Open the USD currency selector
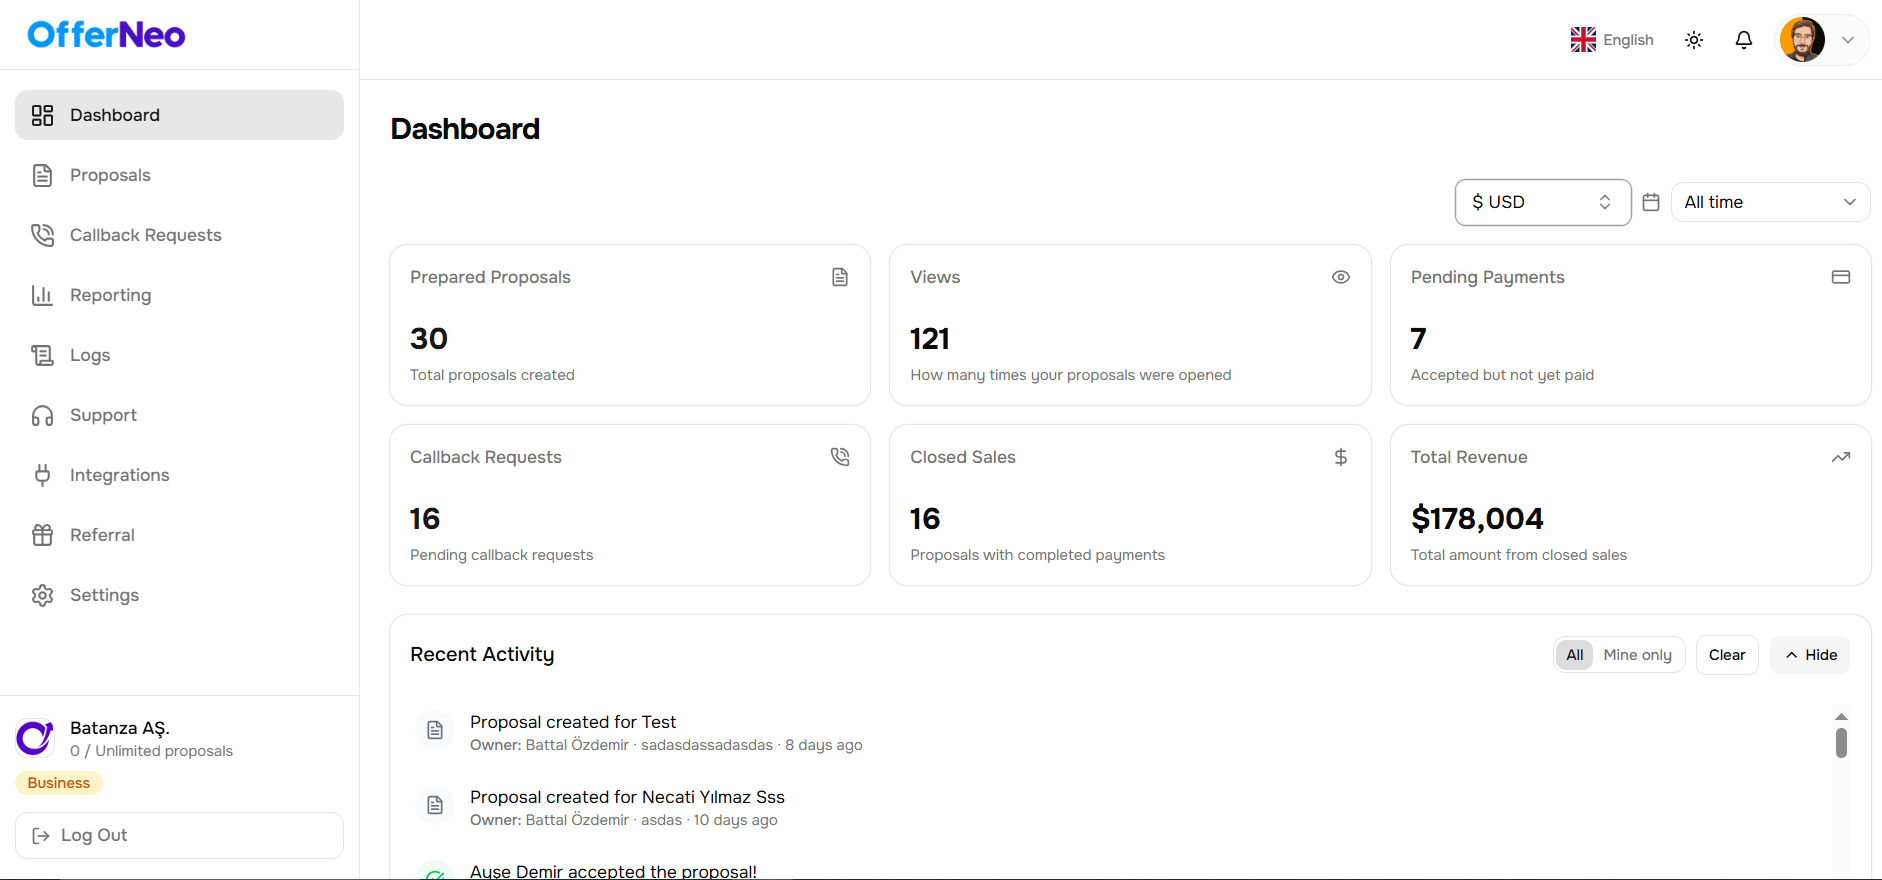1882x880 pixels. pyautogui.click(x=1543, y=203)
